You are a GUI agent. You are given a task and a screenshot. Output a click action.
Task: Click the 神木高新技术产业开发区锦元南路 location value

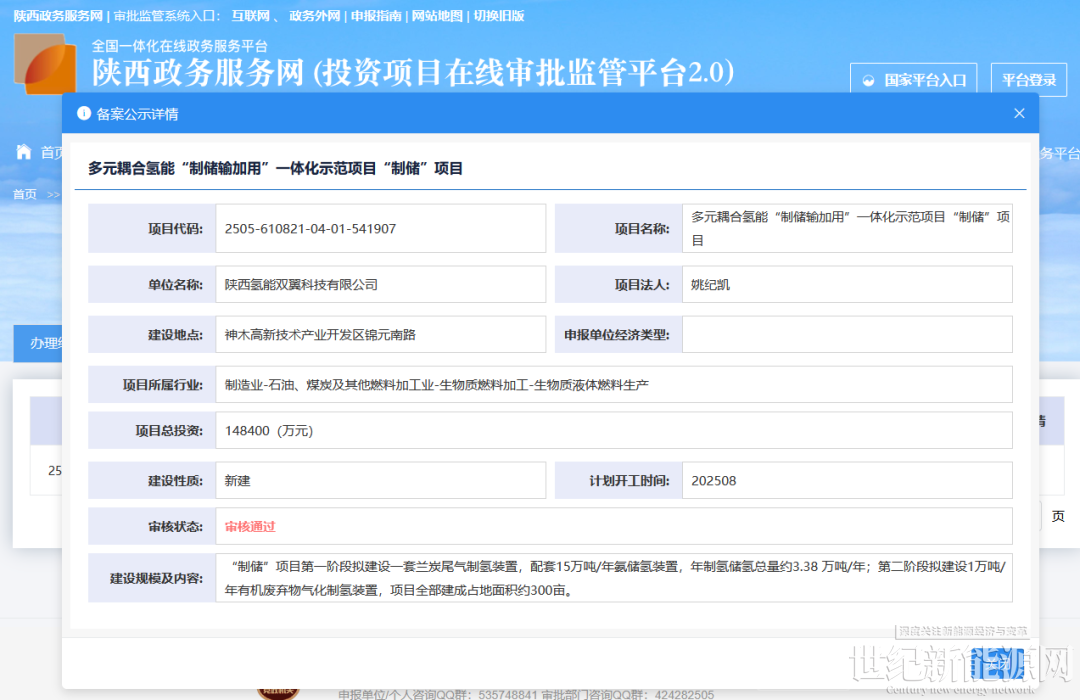[x=320, y=335]
